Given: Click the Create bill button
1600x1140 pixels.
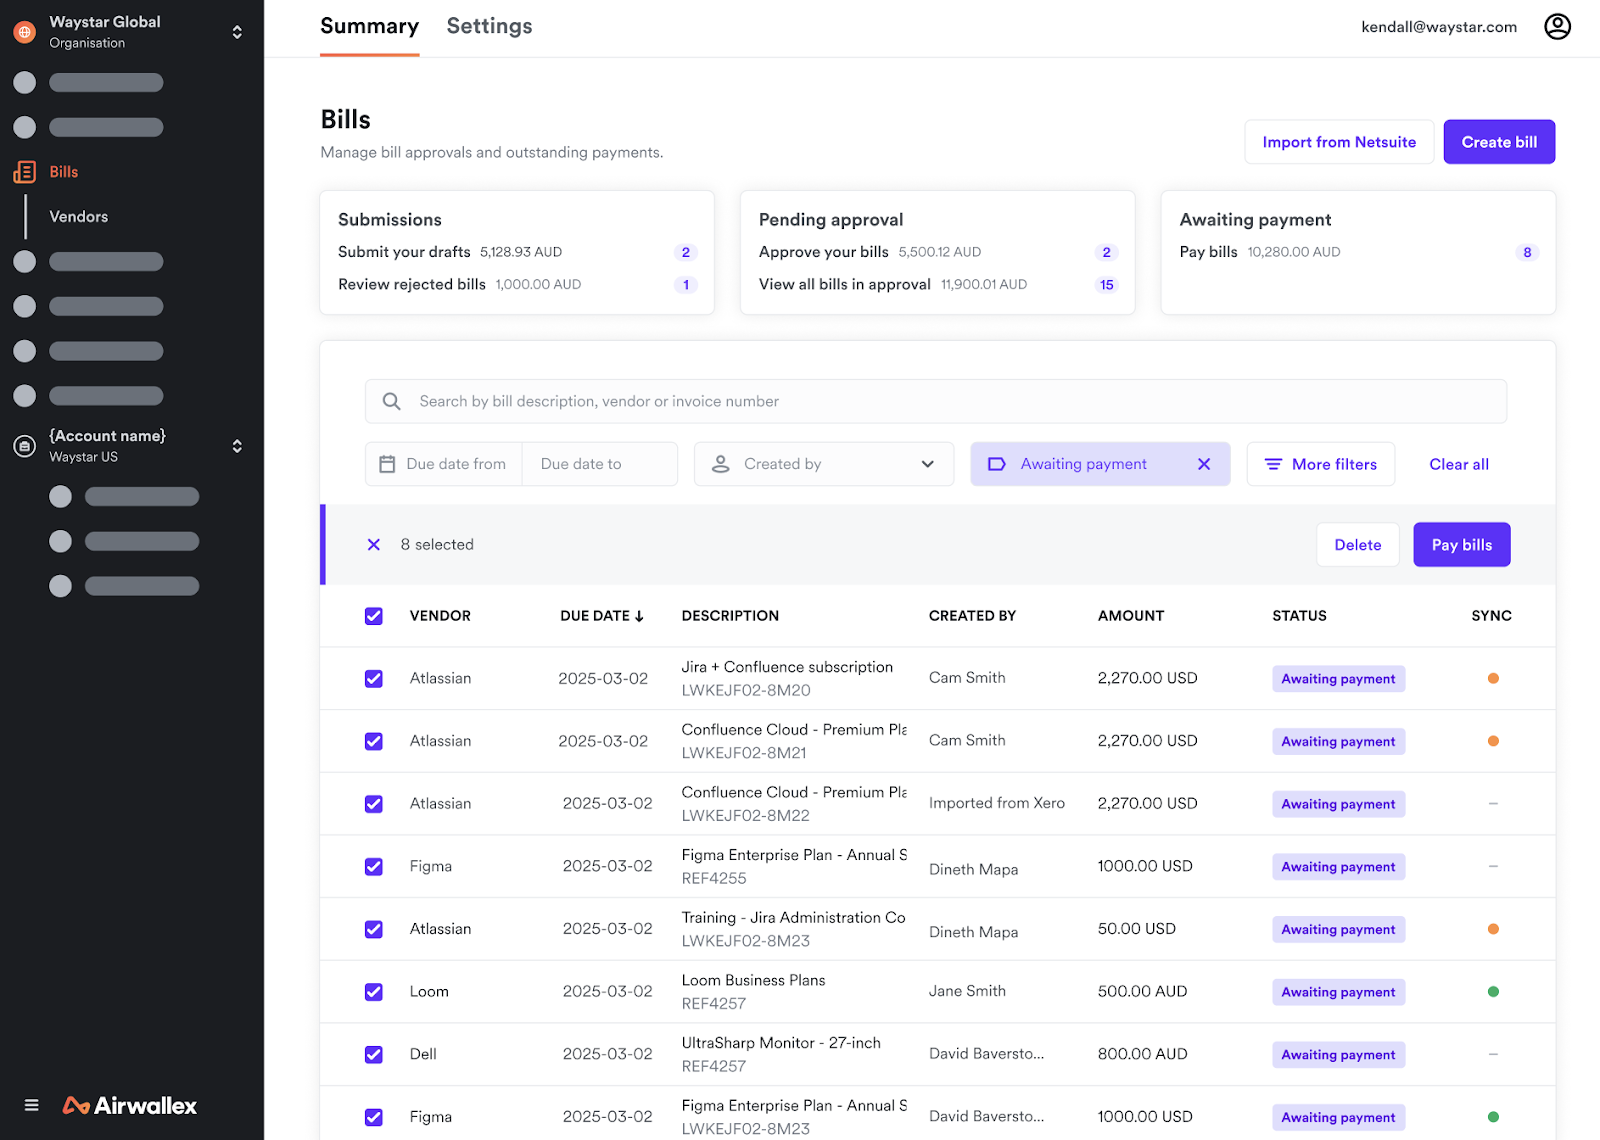Looking at the screenshot, I should [x=1499, y=142].
